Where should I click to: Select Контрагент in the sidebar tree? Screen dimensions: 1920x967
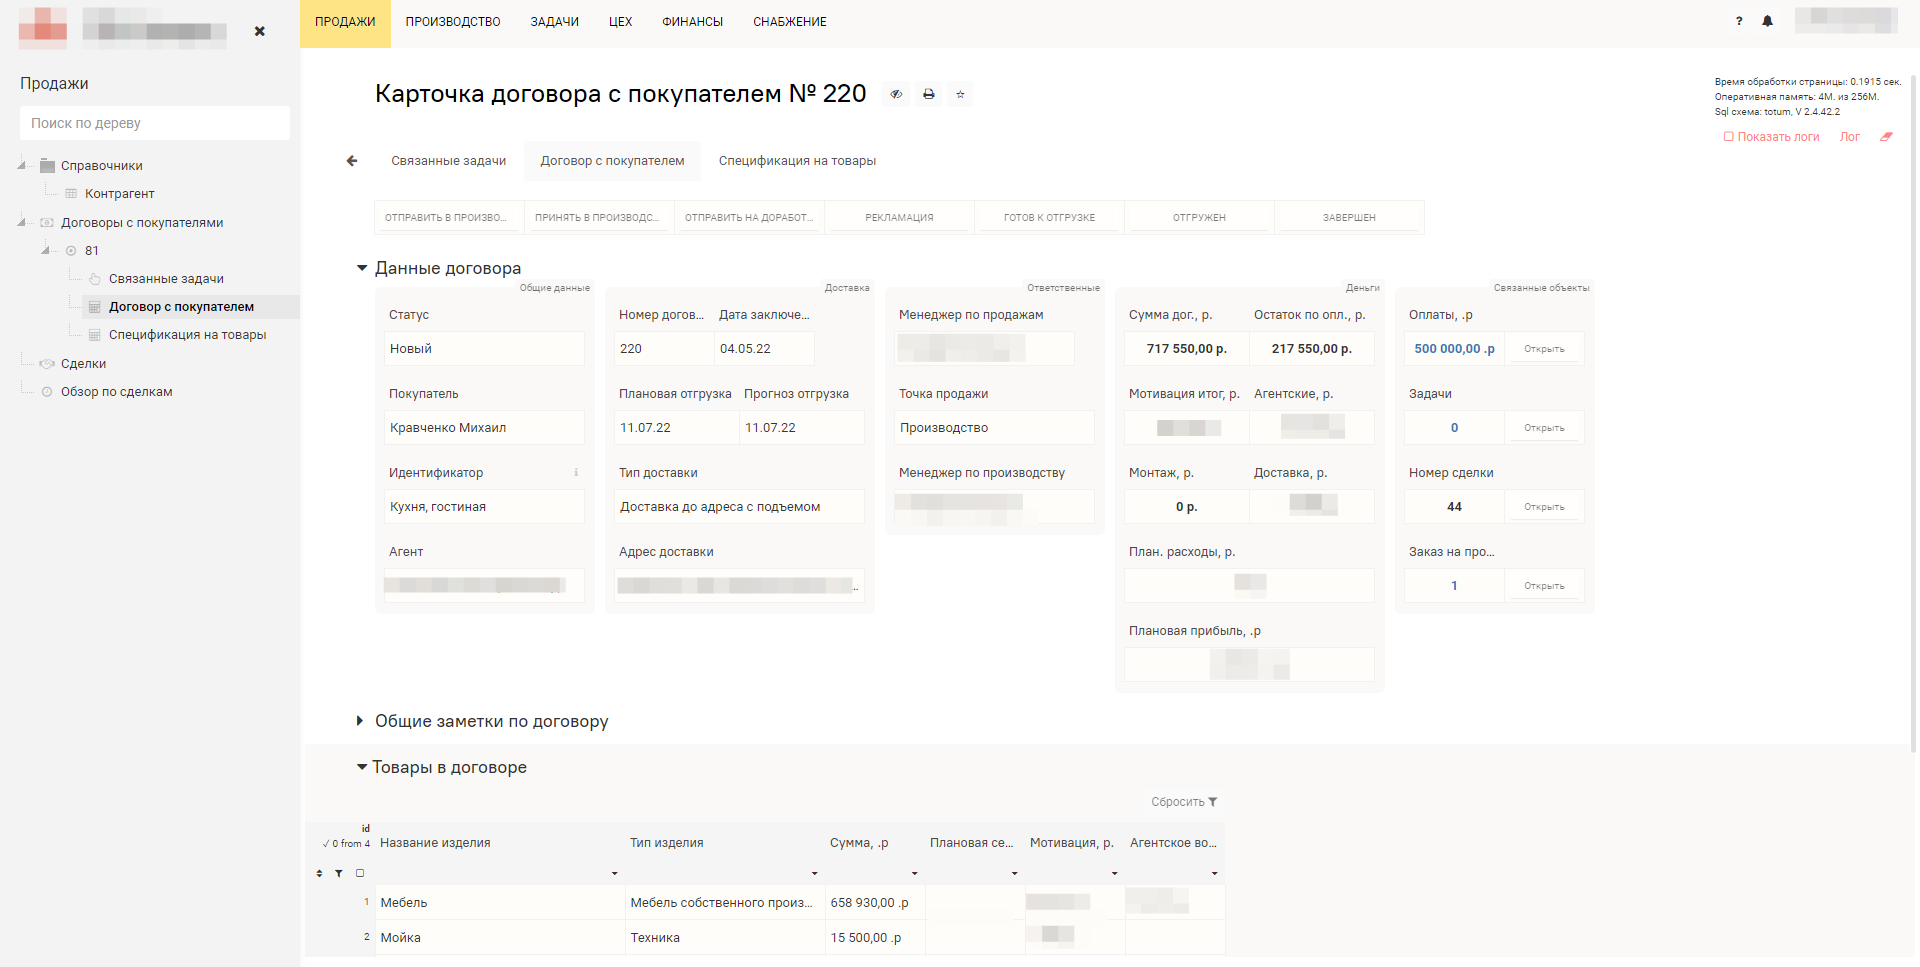click(119, 194)
